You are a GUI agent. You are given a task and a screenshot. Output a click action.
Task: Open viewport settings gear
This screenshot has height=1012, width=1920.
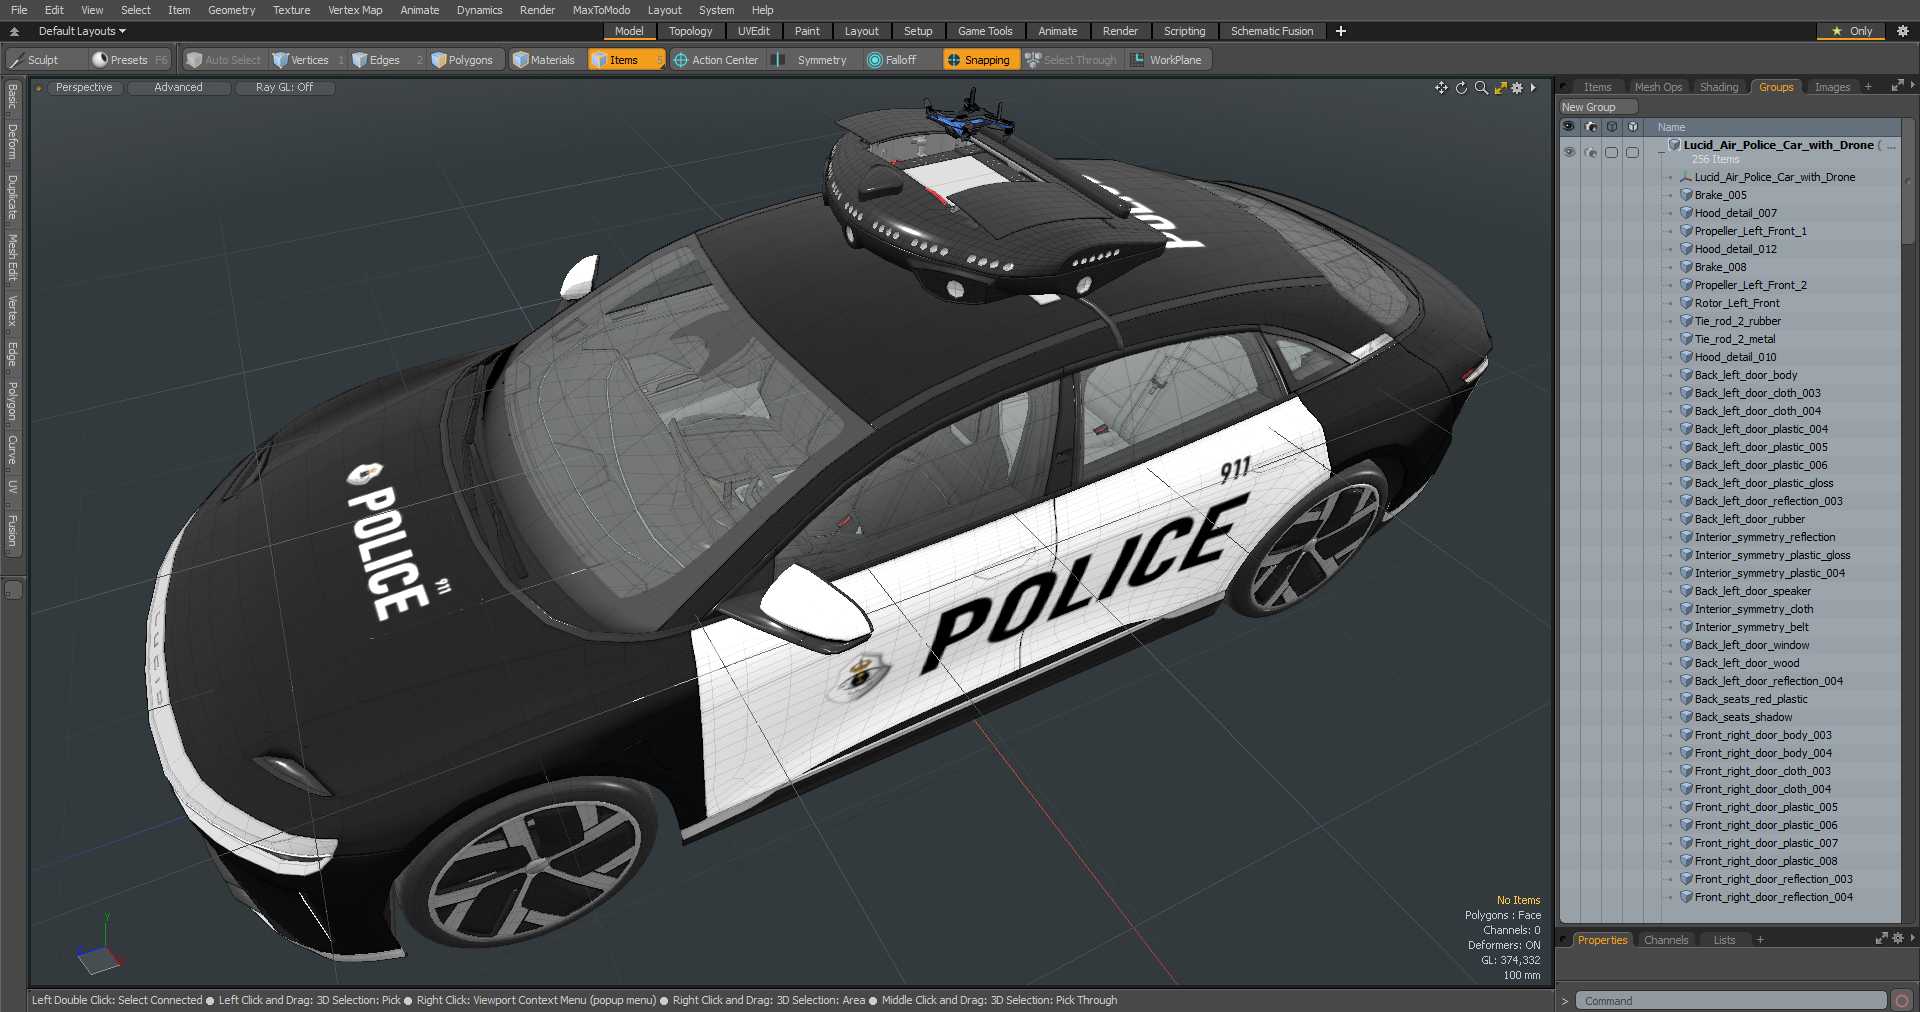(1517, 88)
